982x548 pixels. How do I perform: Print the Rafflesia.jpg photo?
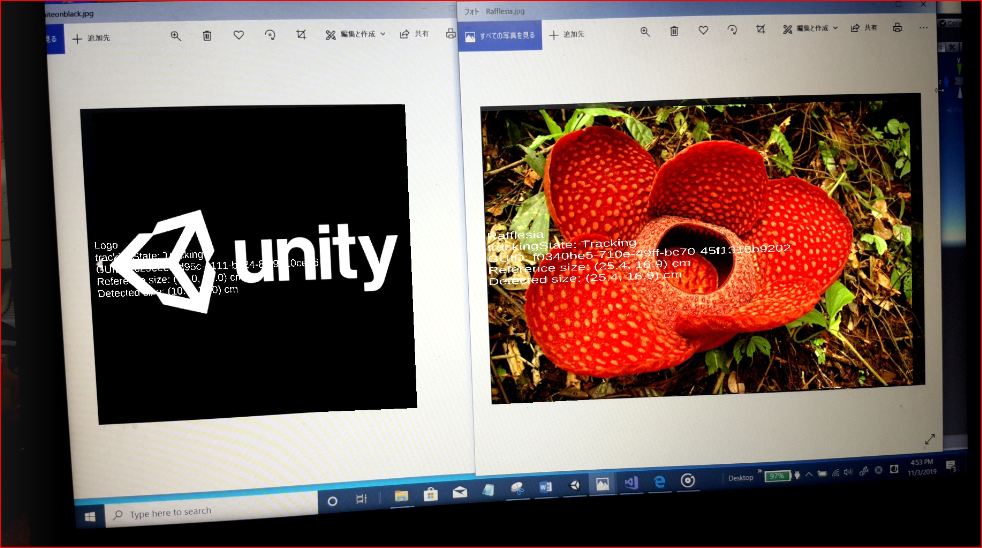[897, 28]
